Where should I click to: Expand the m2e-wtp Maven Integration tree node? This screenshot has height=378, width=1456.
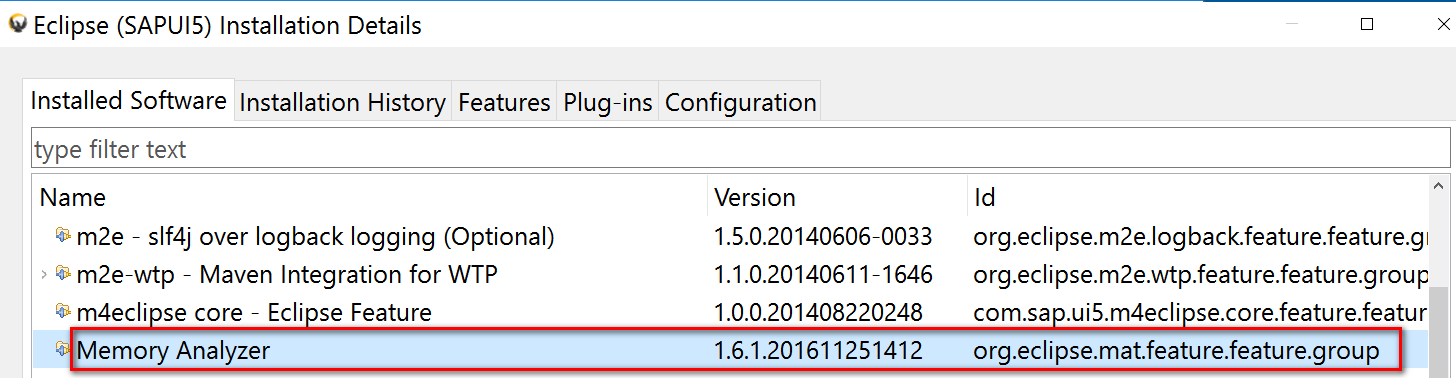[43, 274]
